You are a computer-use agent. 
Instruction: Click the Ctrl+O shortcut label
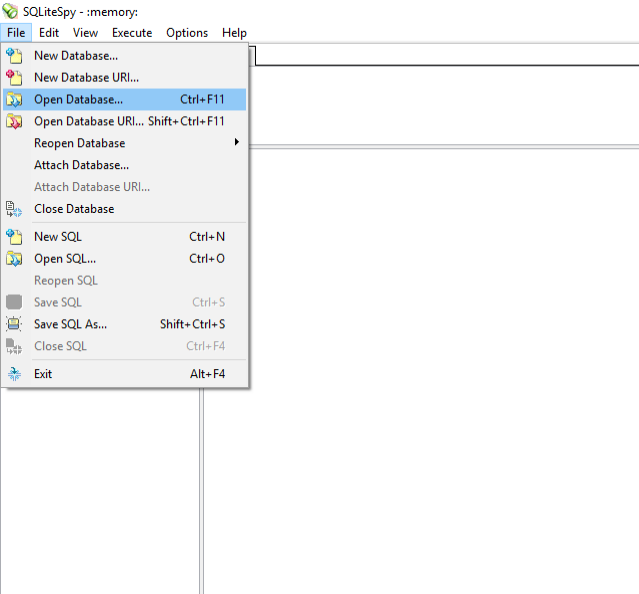207,259
